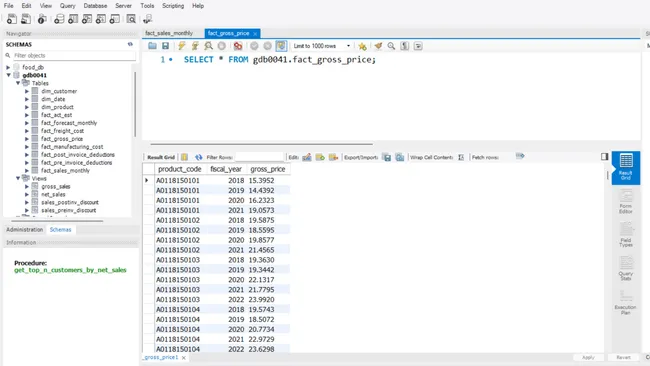Toggle Wrap Cell Content in results

(x=461, y=157)
